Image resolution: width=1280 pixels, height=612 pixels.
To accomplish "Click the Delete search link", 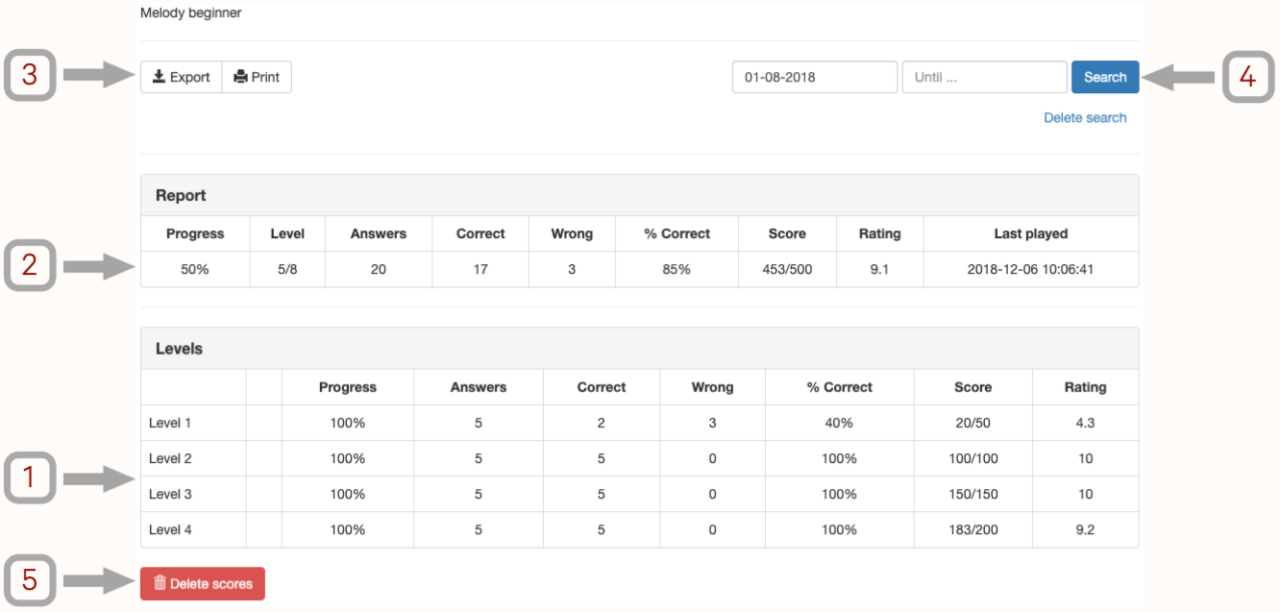I will [x=1085, y=117].
